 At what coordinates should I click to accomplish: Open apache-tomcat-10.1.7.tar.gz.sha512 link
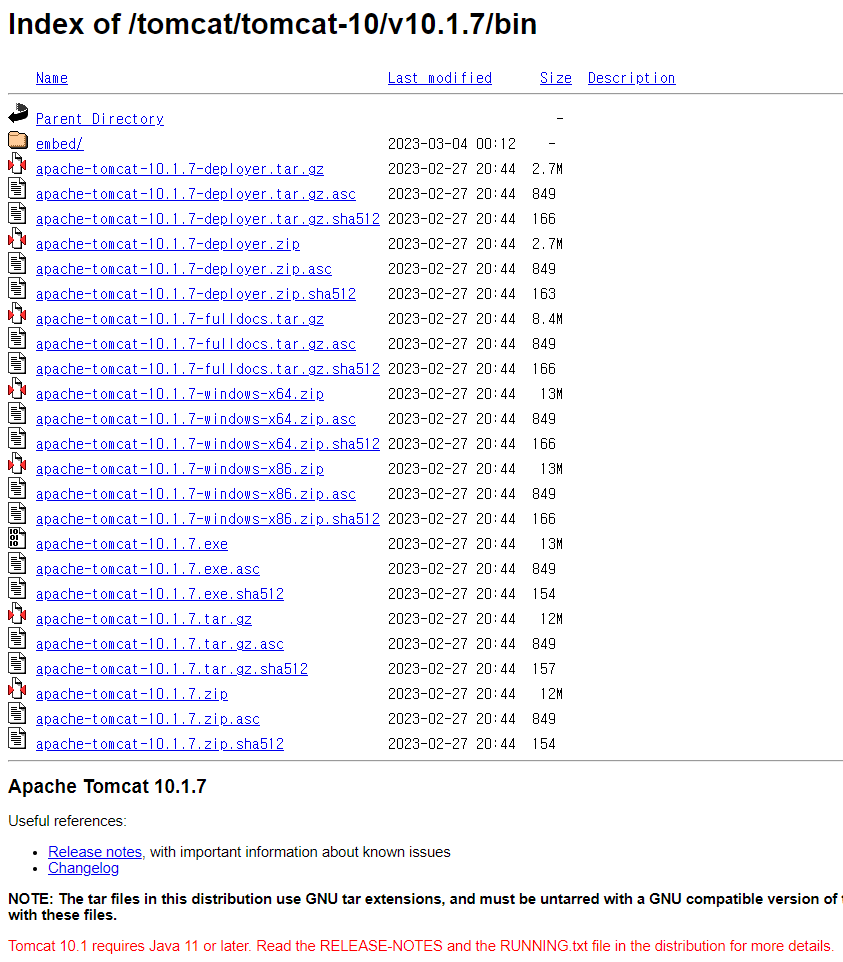click(172, 669)
